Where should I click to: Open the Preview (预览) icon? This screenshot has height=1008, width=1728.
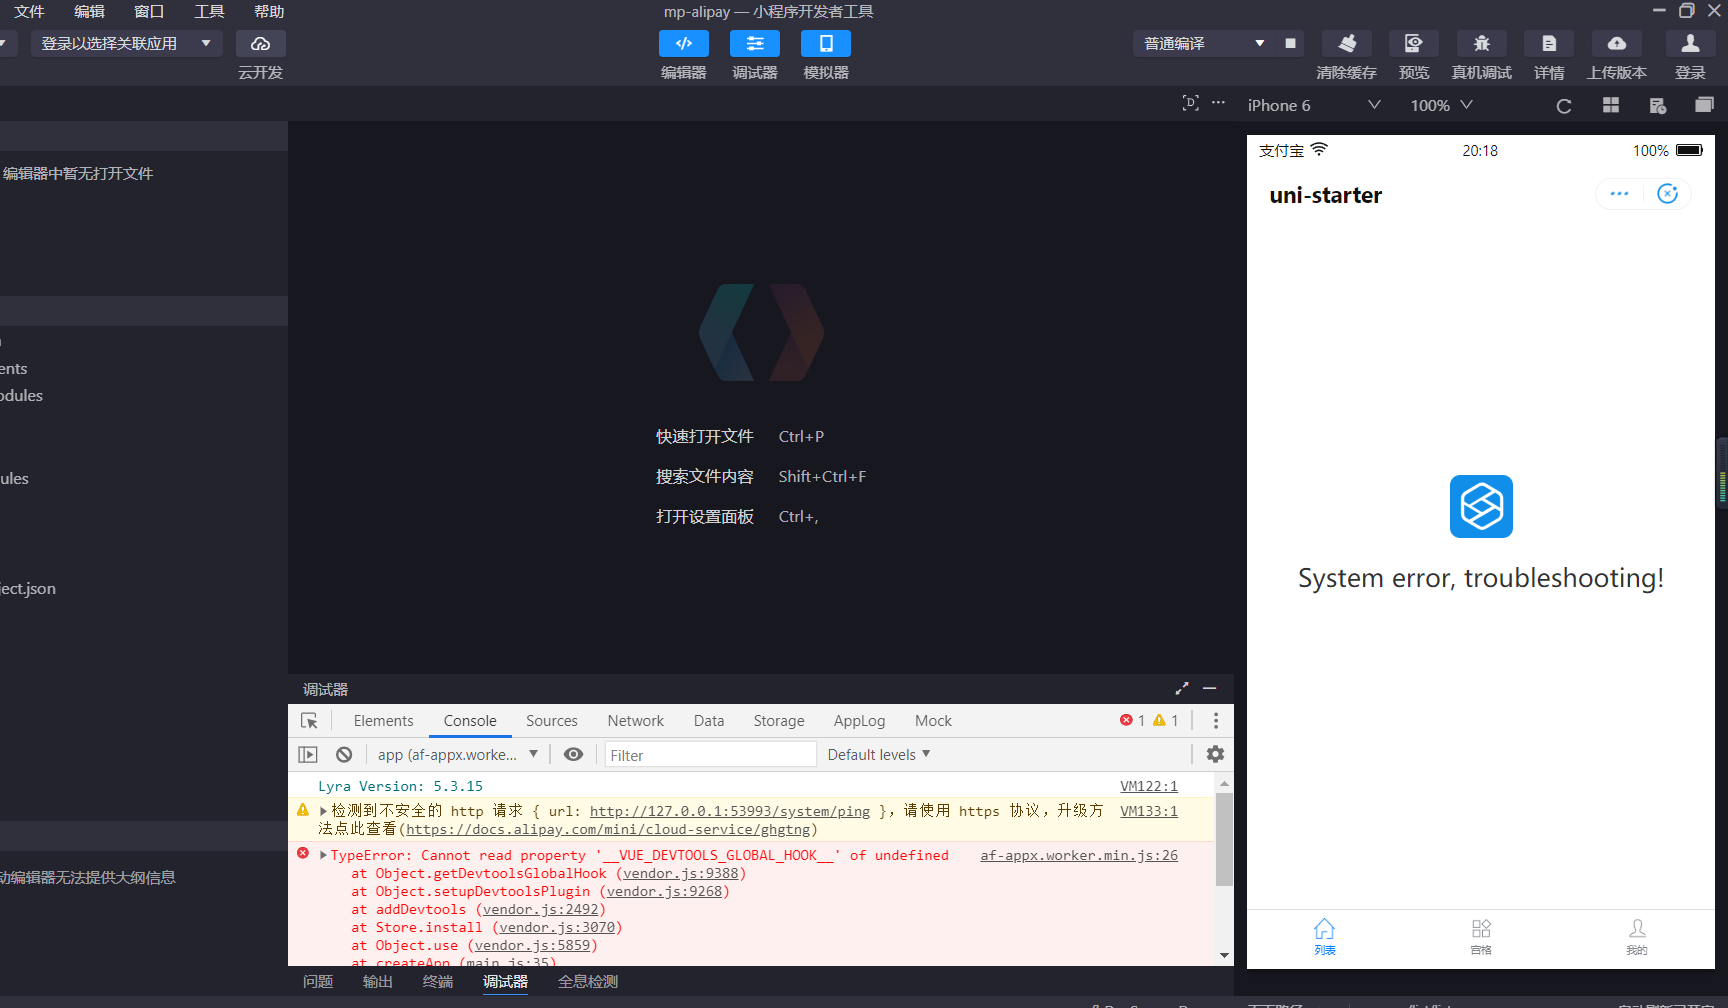click(x=1413, y=44)
